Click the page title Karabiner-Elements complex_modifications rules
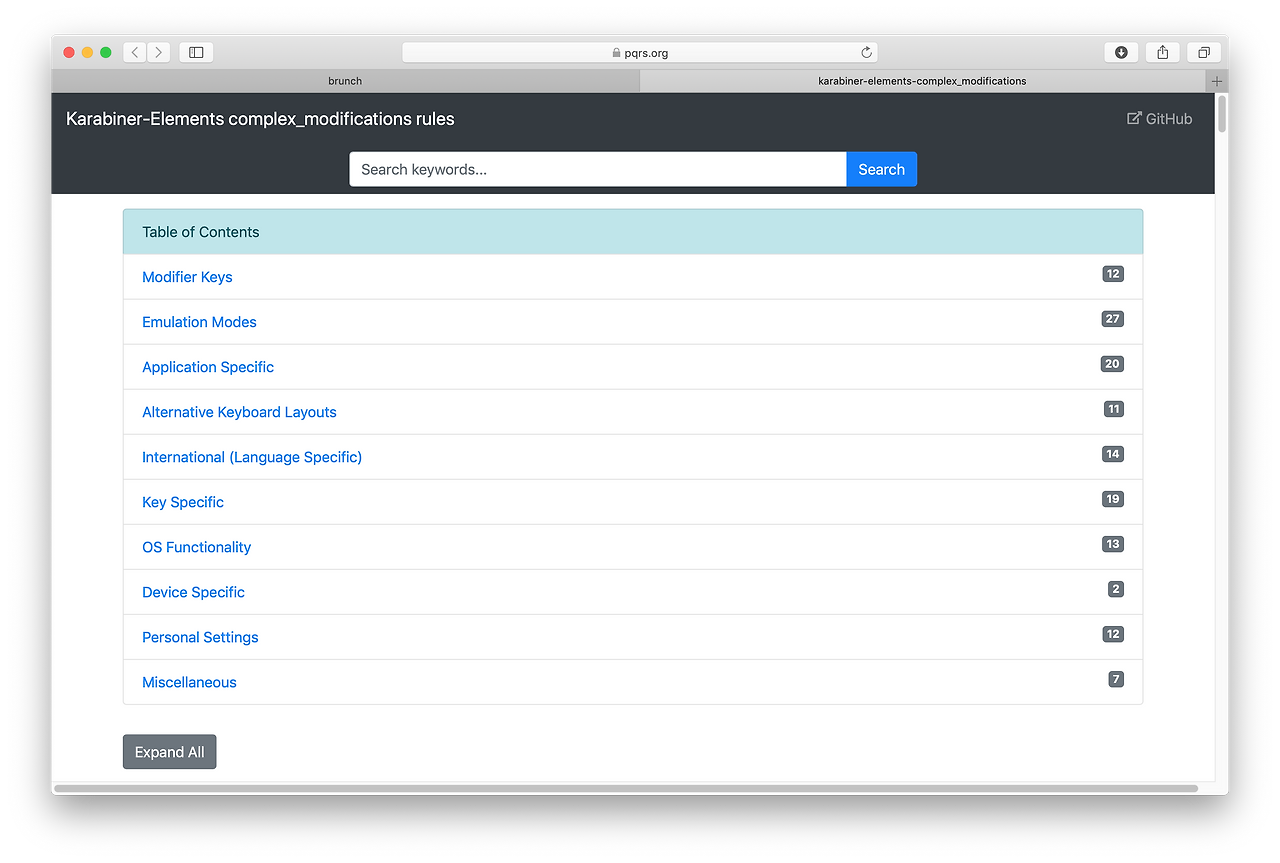Viewport: 1280px width, 863px height. pyautogui.click(x=260, y=119)
